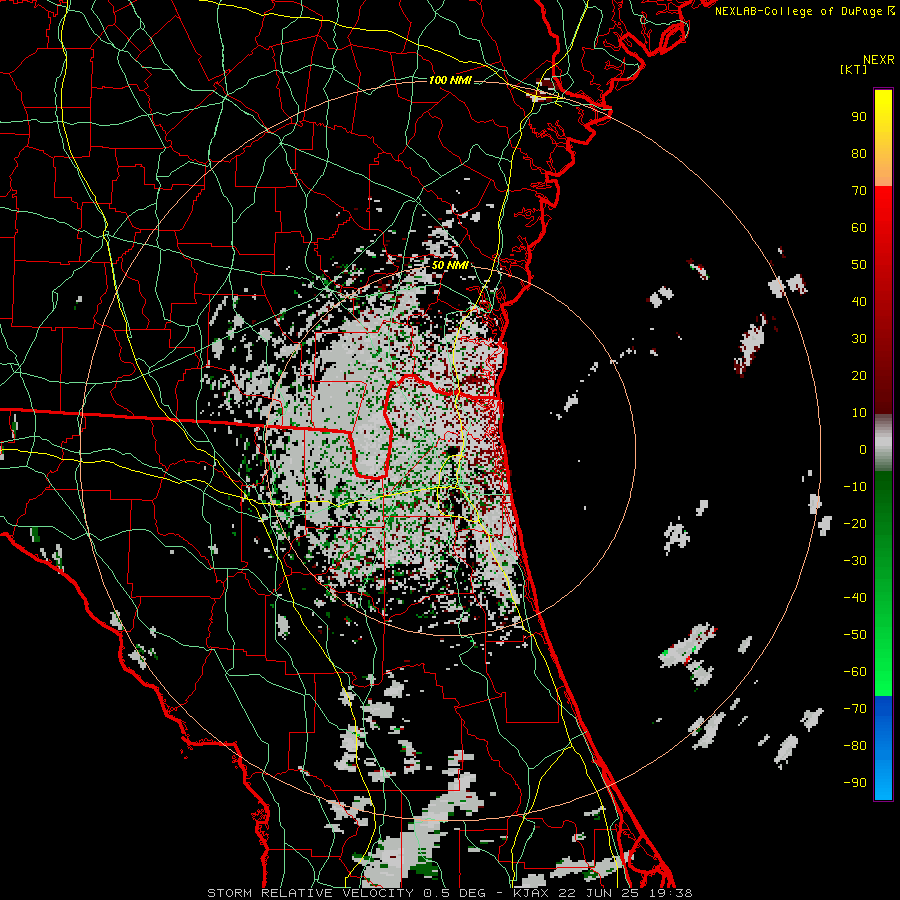The image size is (900, 900).
Task: Click the positive 20 knot scale label
Action: click(859, 375)
